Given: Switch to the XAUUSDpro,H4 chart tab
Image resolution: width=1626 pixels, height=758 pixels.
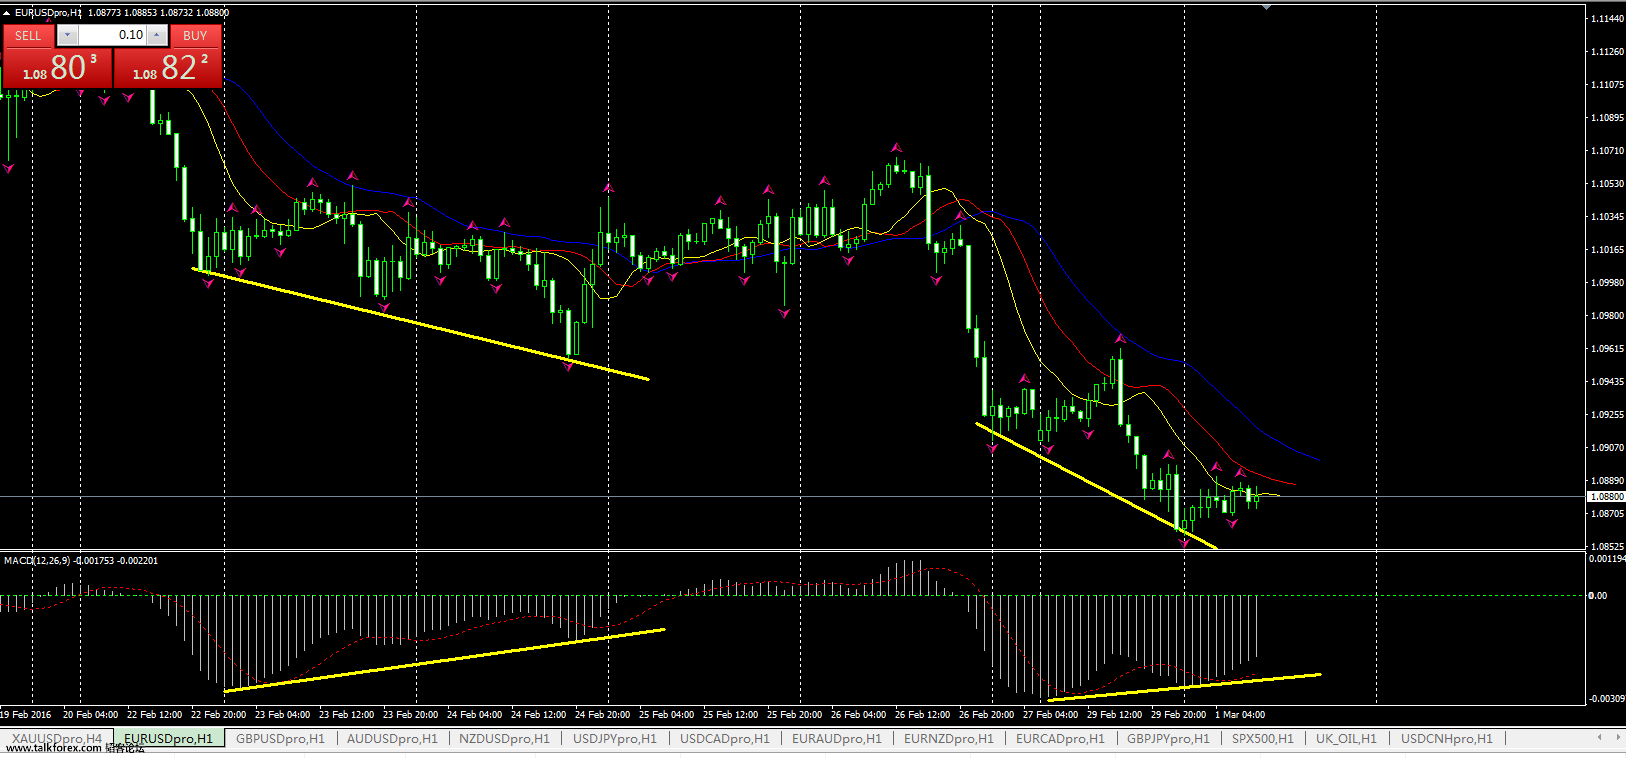Looking at the screenshot, I should click(x=57, y=739).
